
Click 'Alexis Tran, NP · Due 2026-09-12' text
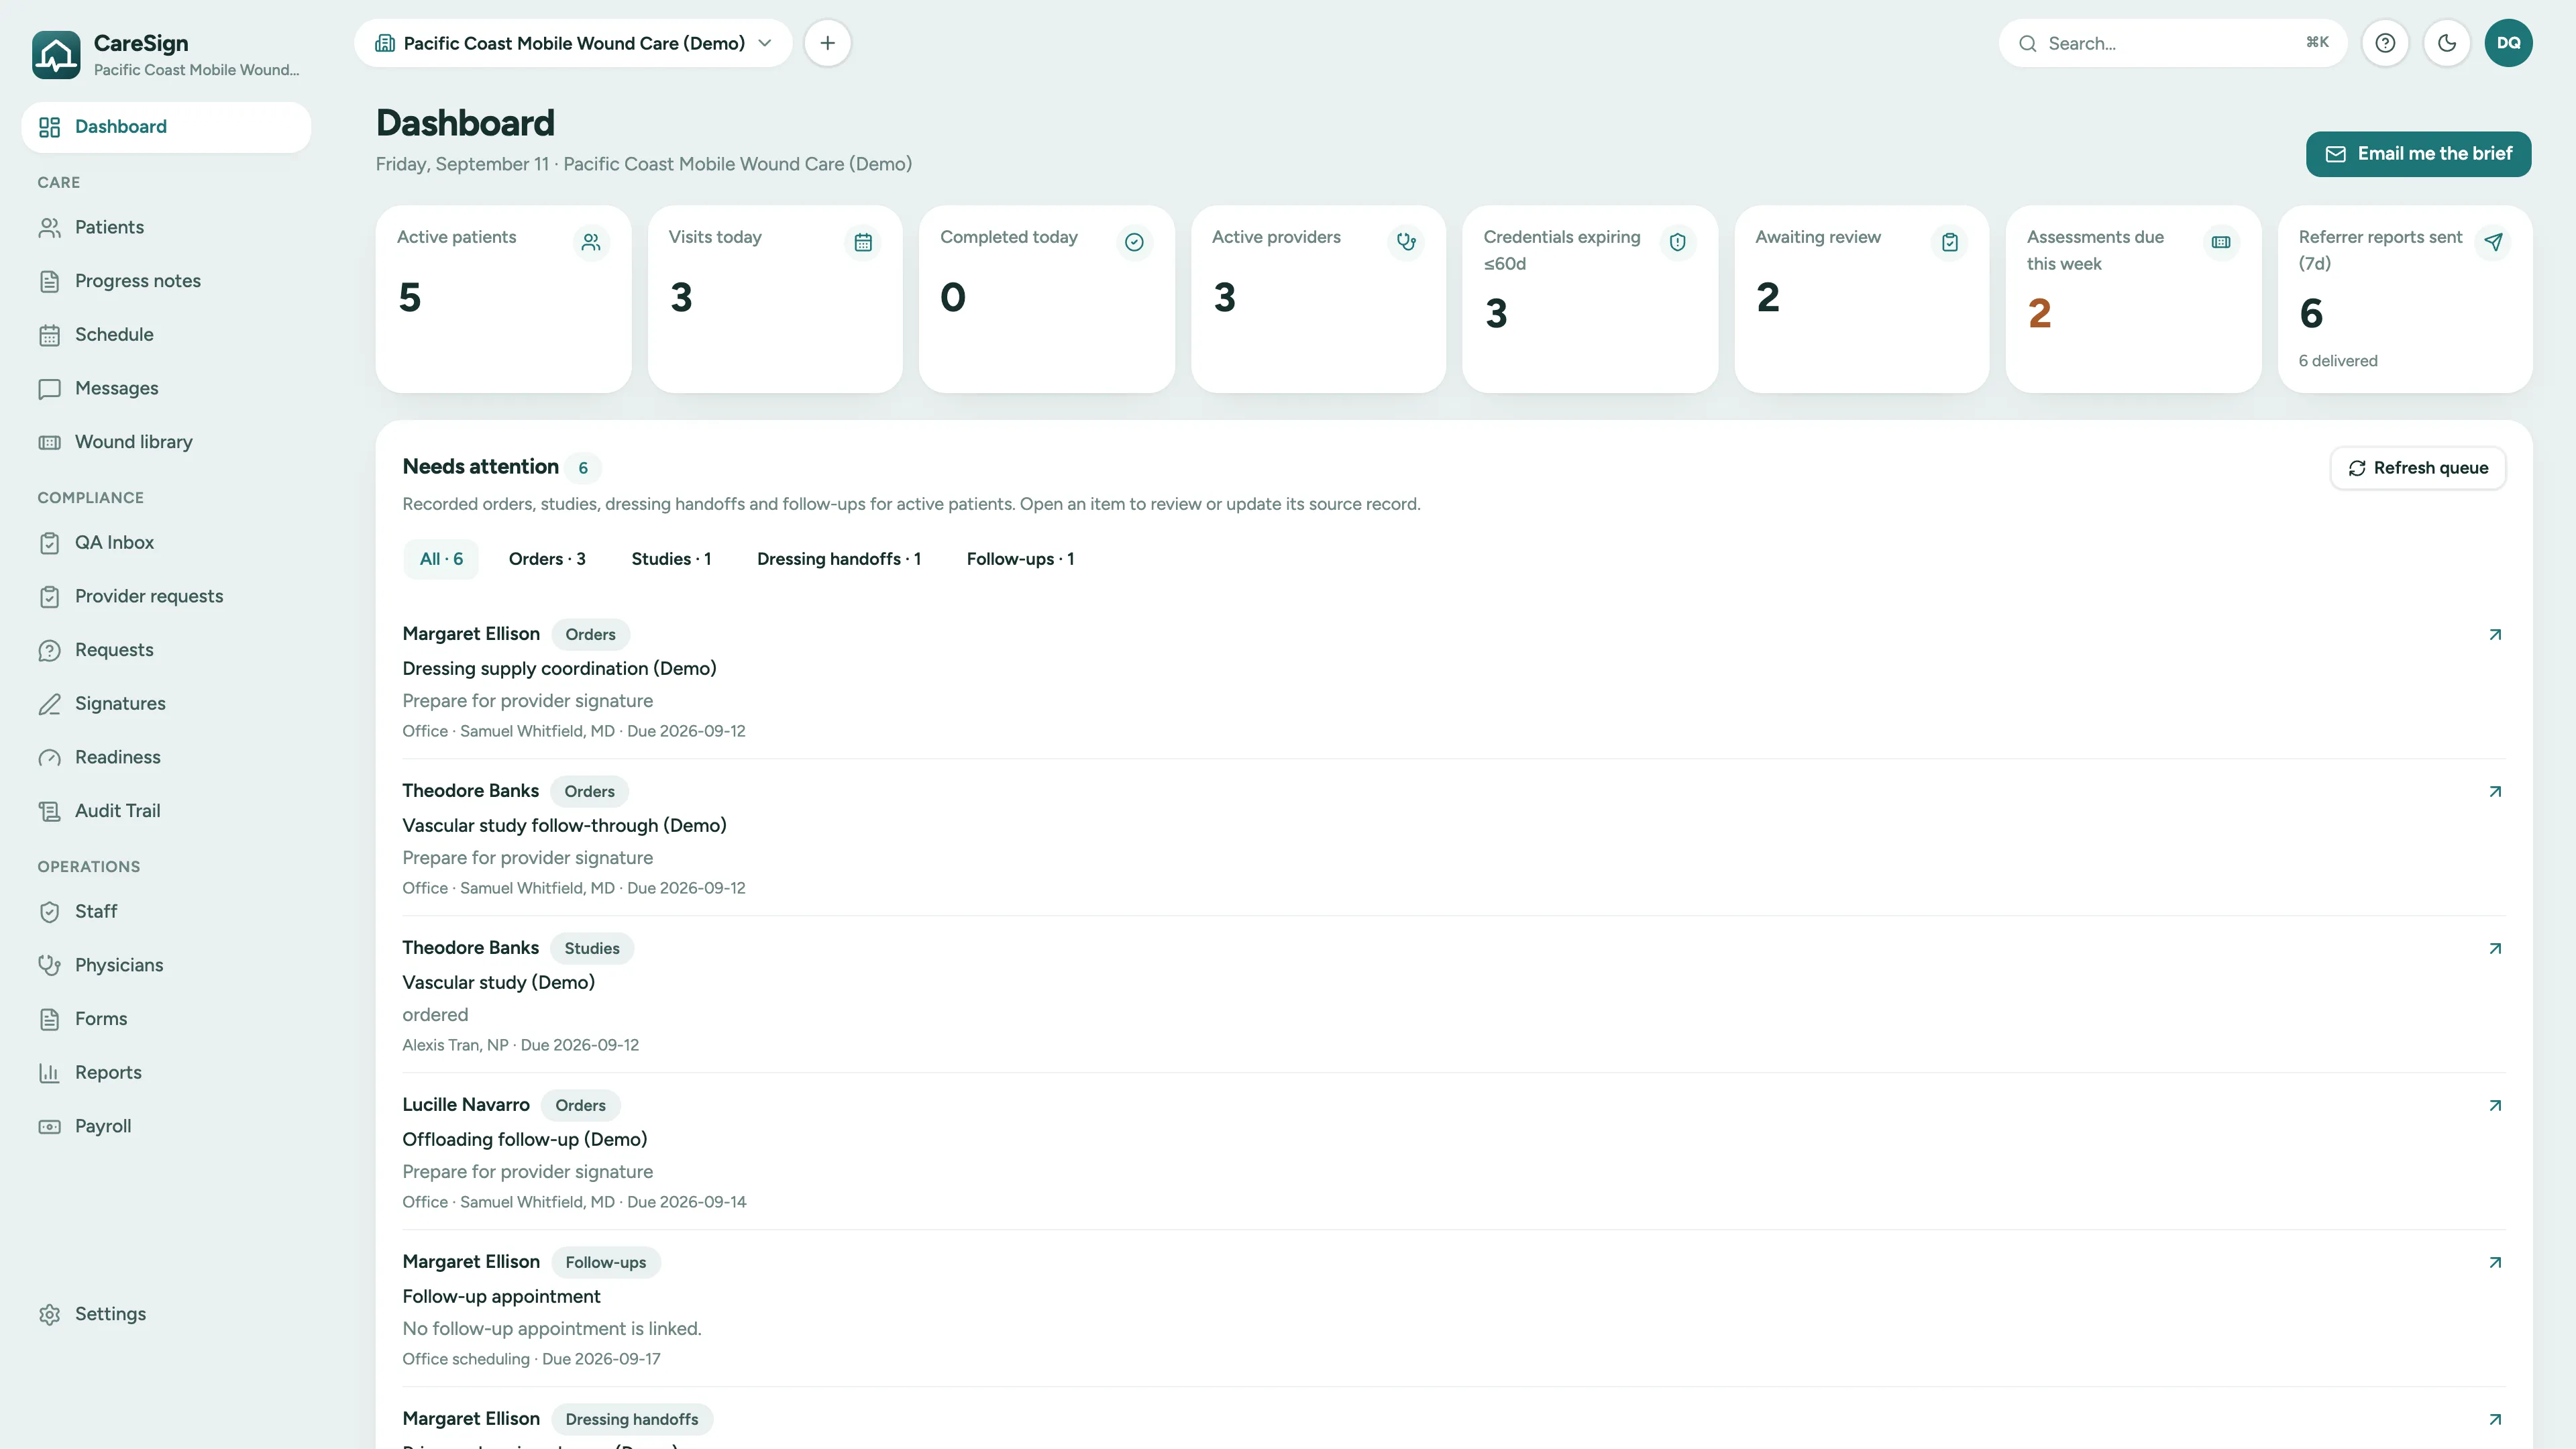(x=520, y=1045)
